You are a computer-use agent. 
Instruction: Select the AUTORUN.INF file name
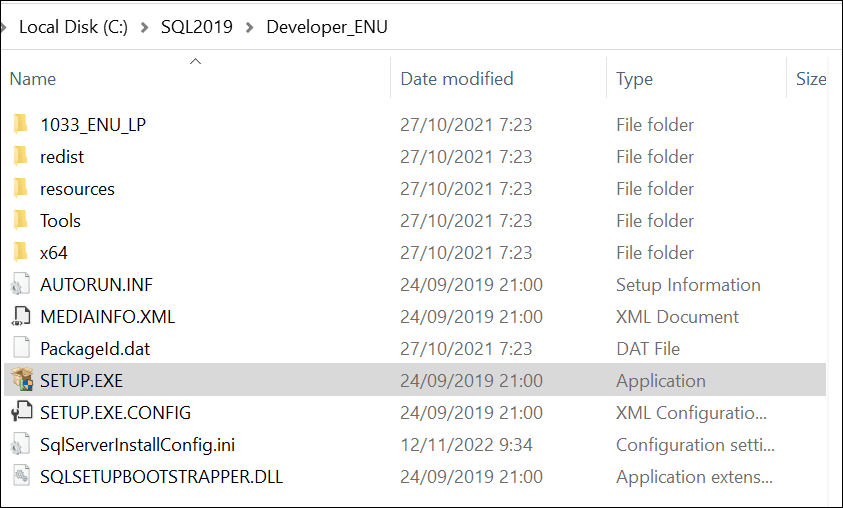click(x=96, y=285)
